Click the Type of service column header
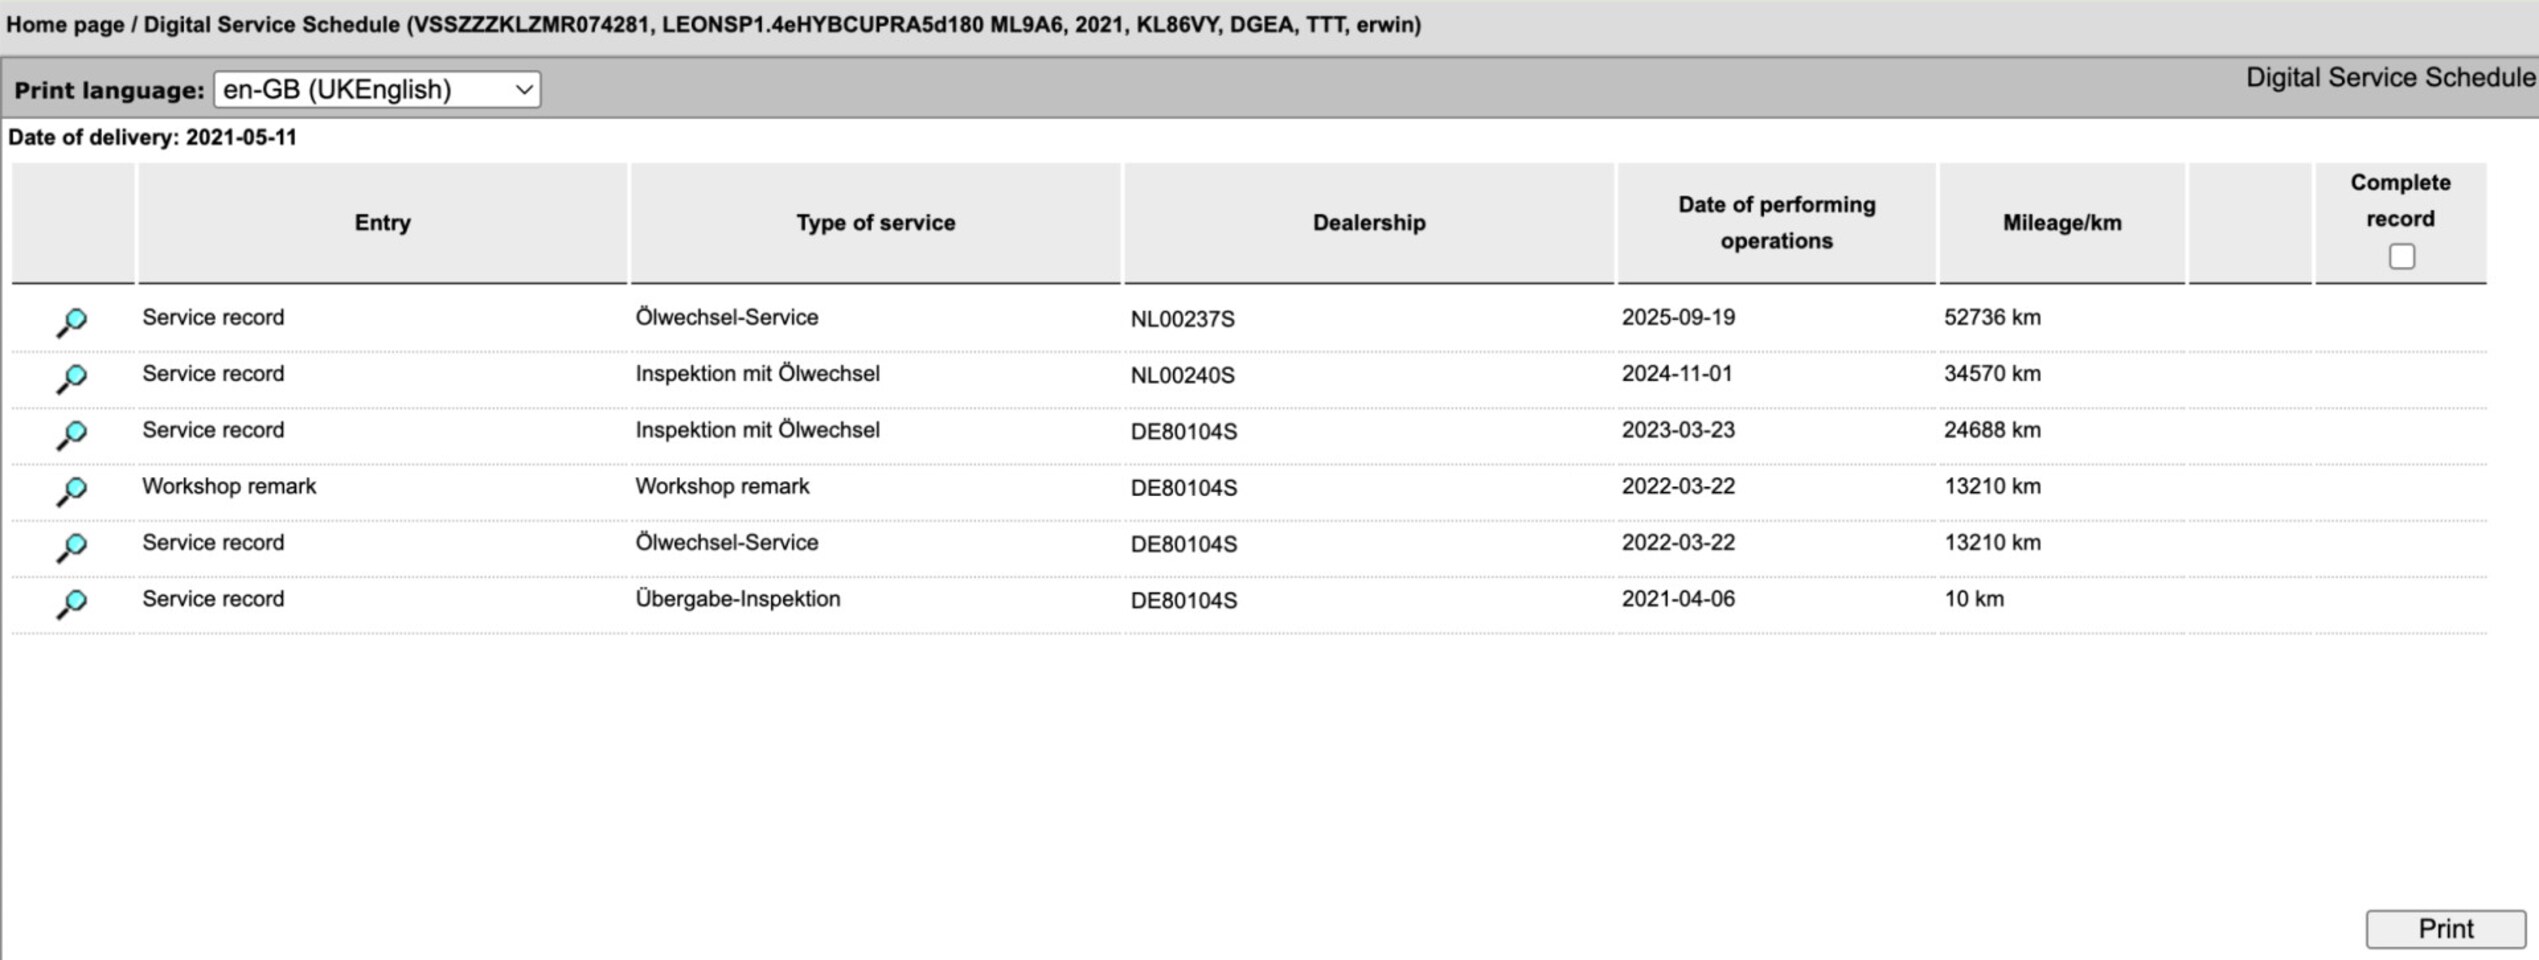2539x960 pixels. 875,223
